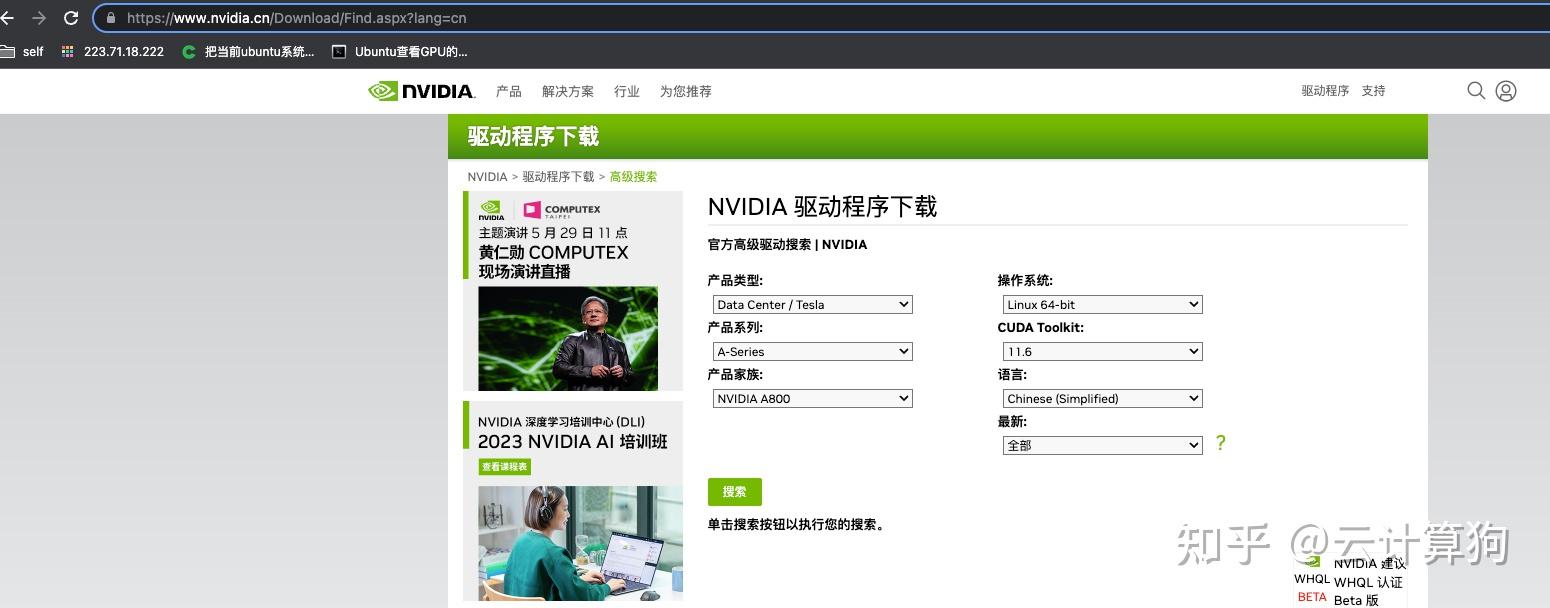Click the site security padlock icon

(x=113, y=17)
